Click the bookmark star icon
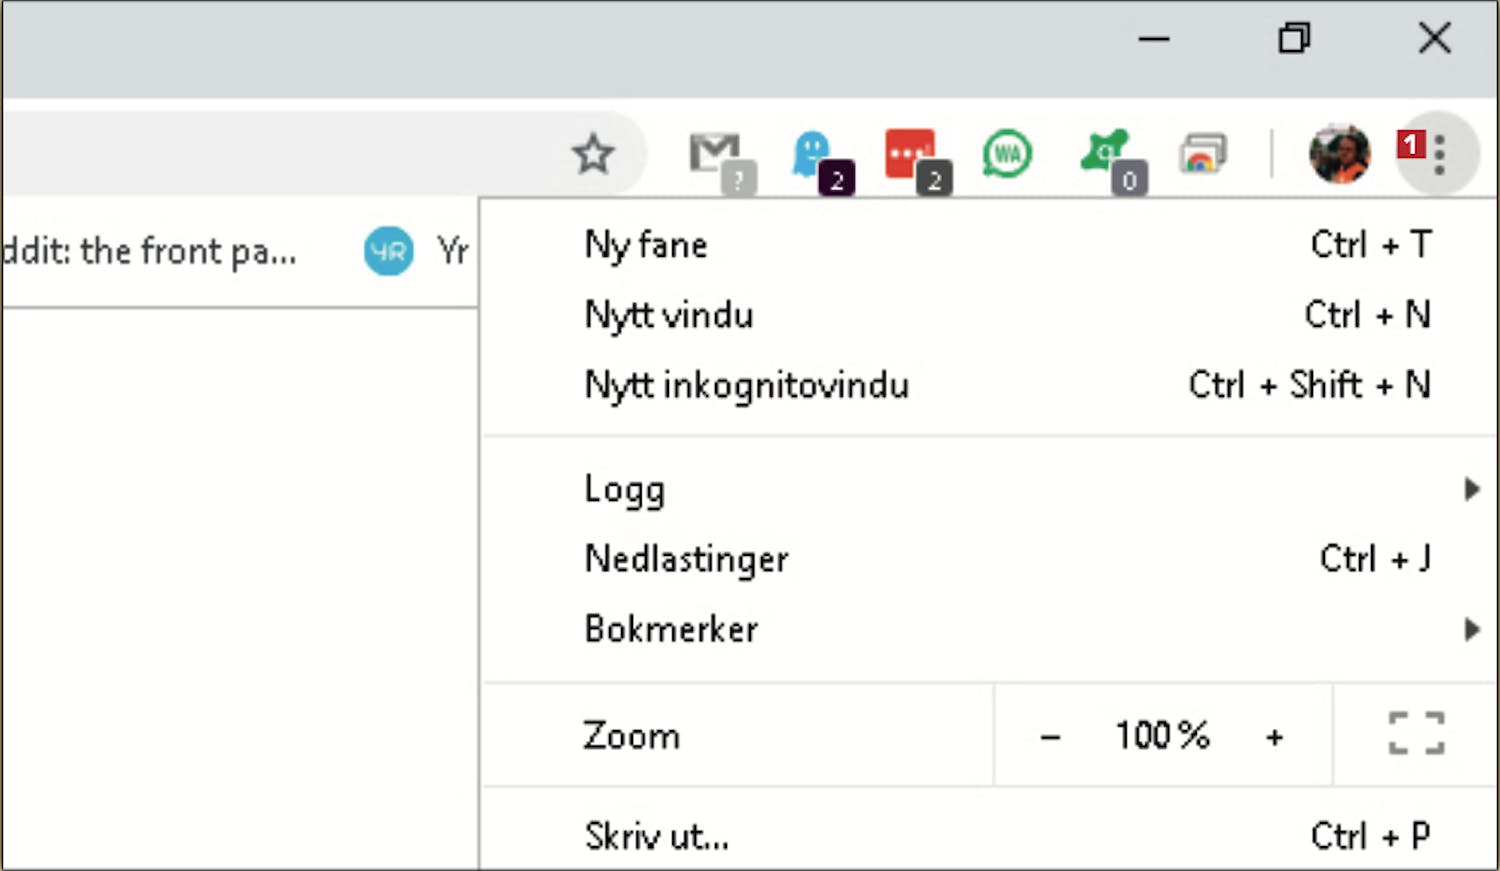1500x871 pixels. click(x=593, y=155)
